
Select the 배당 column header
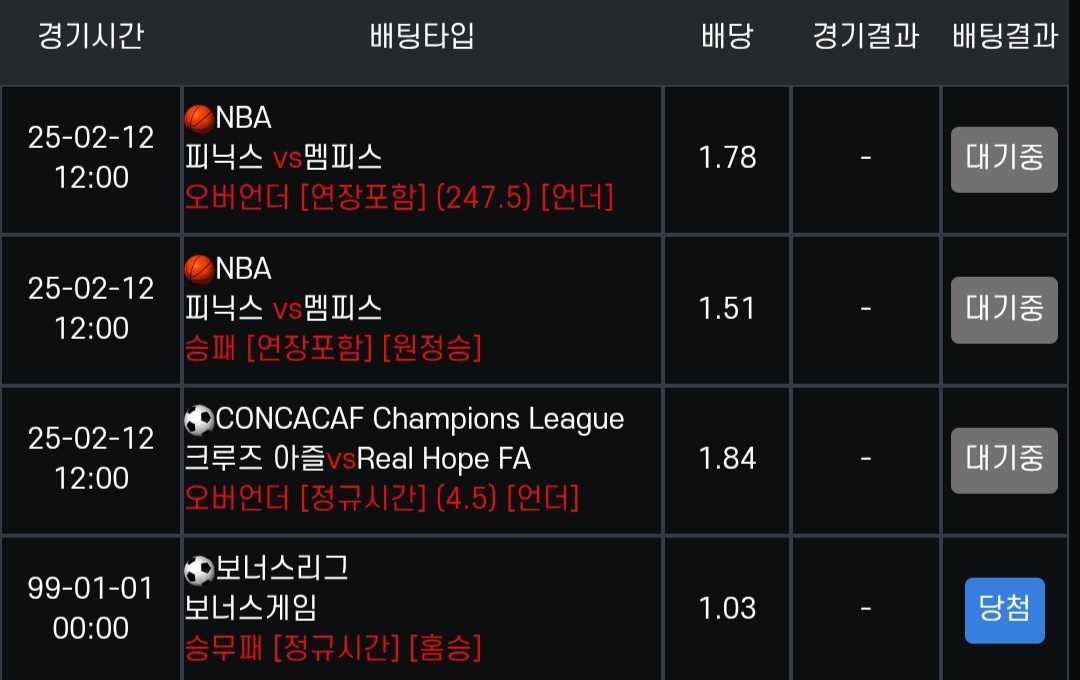(727, 37)
